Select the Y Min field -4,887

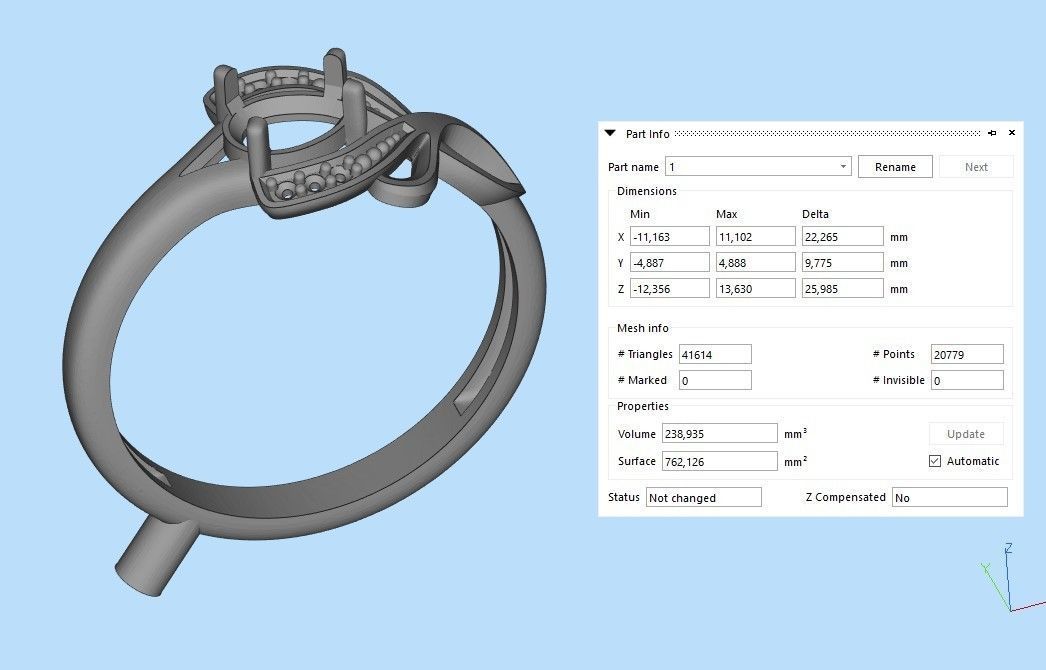tap(670, 262)
